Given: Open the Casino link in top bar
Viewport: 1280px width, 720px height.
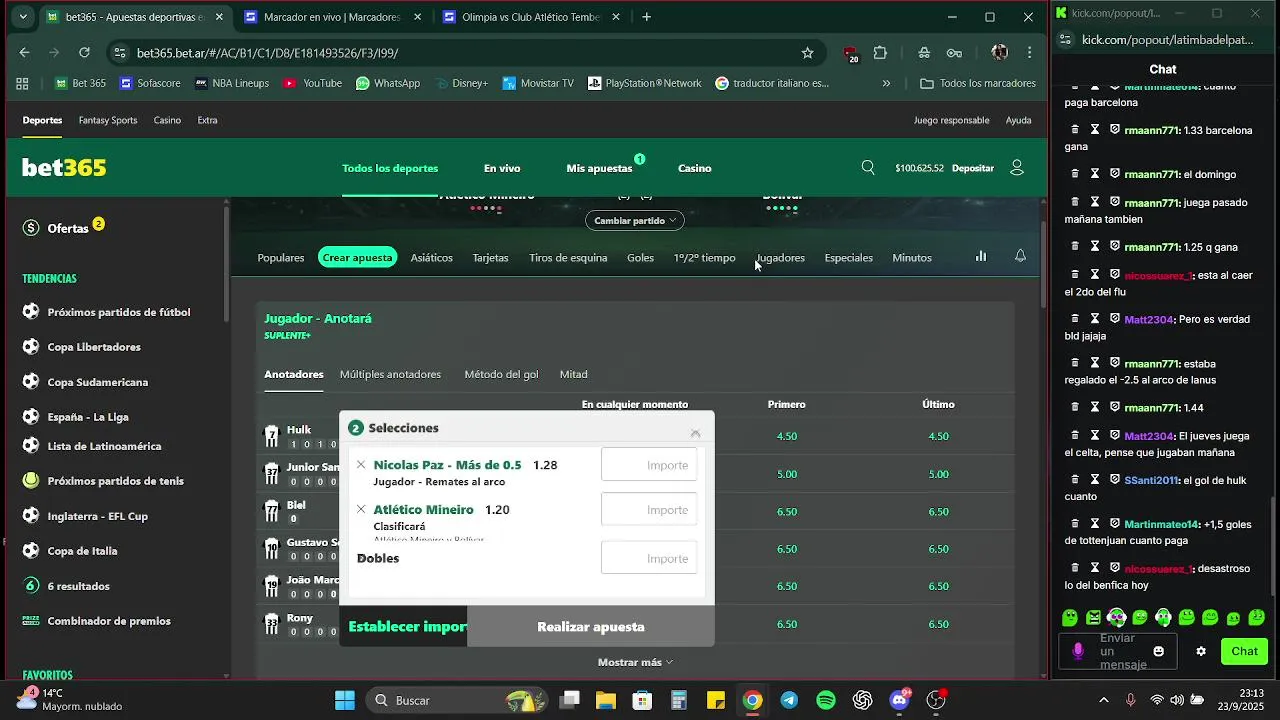Looking at the screenshot, I should click(167, 120).
